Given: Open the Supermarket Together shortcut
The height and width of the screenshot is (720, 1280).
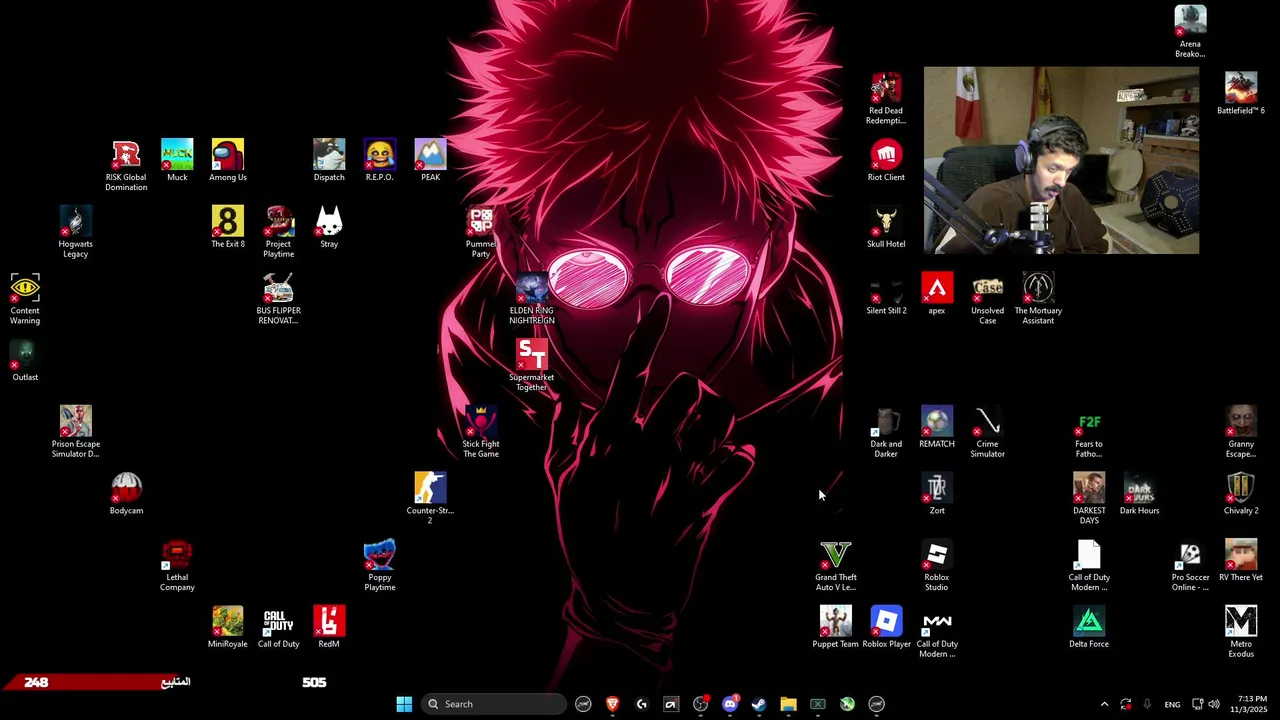Looking at the screenshot, I should 532,366.
